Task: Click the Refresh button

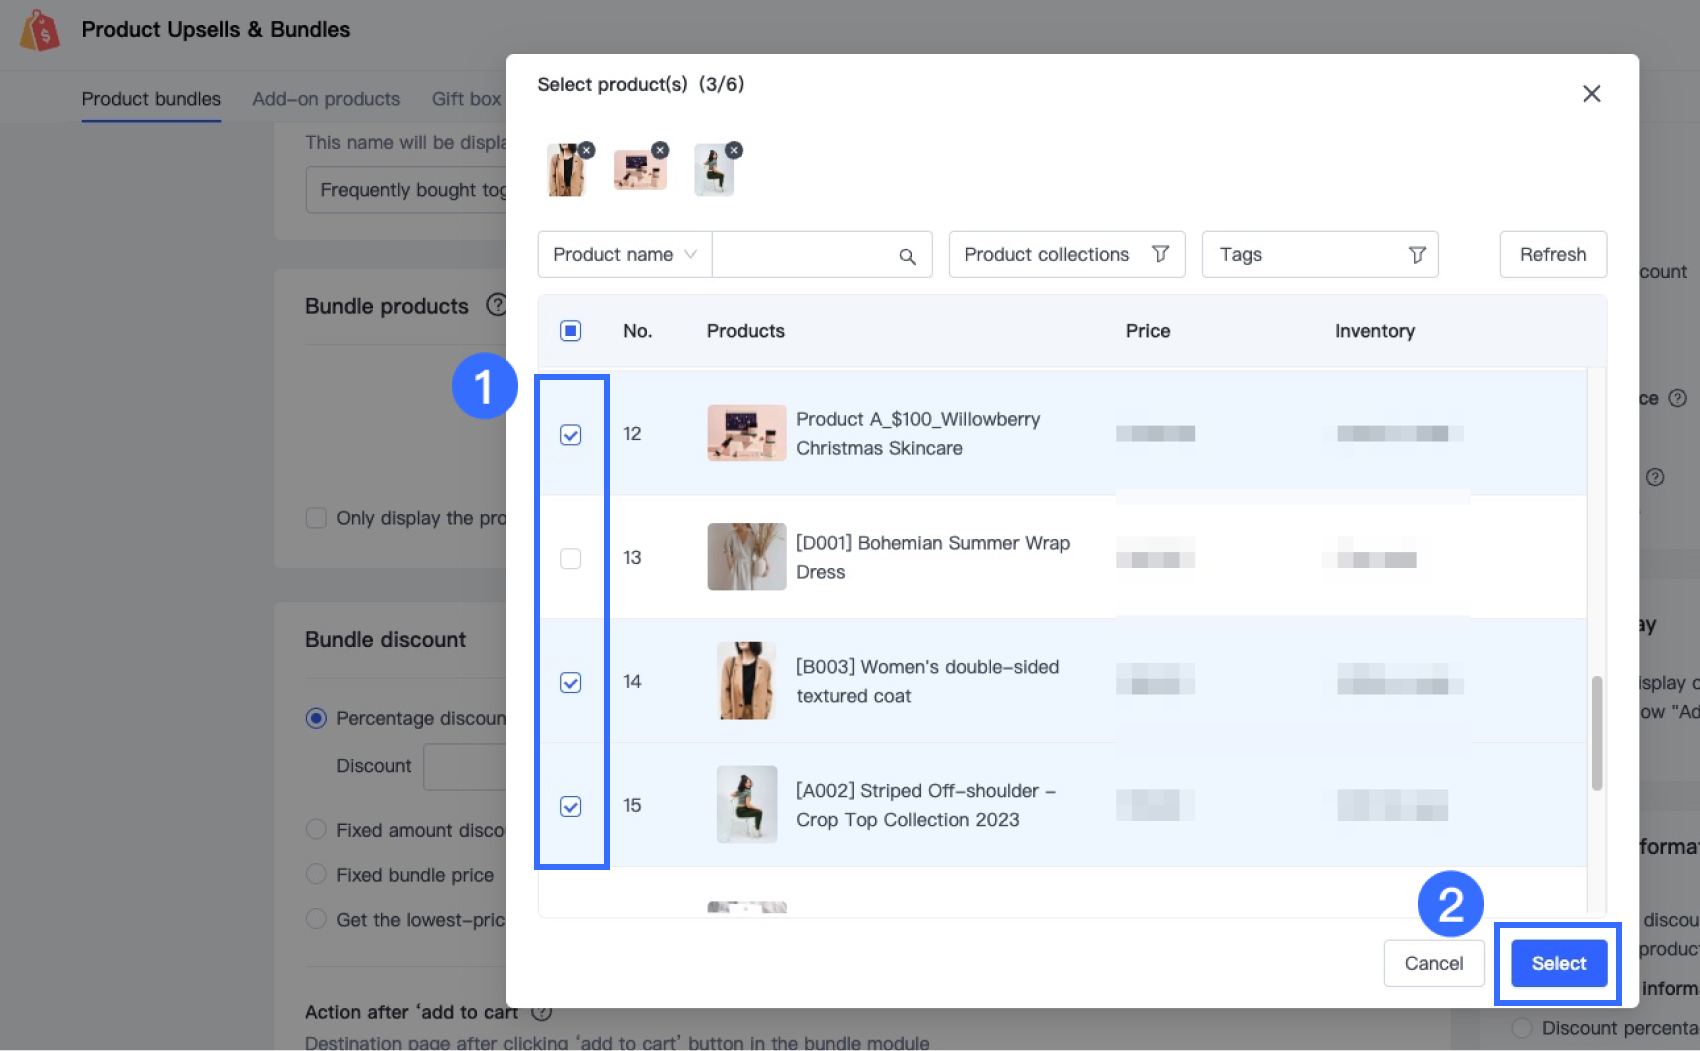Action: 1553,255
